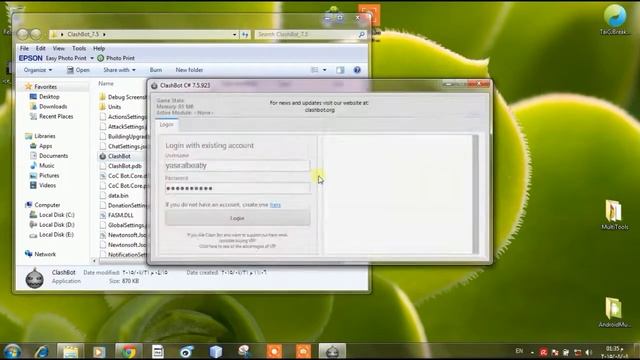Click Name column header in file list

click(106, 83)
